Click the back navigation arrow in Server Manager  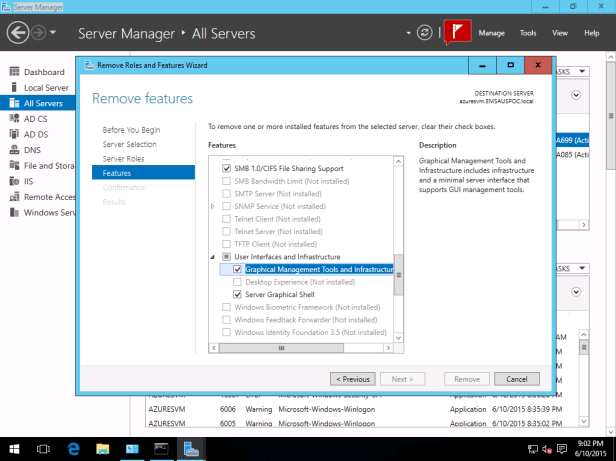coord(18,33)
